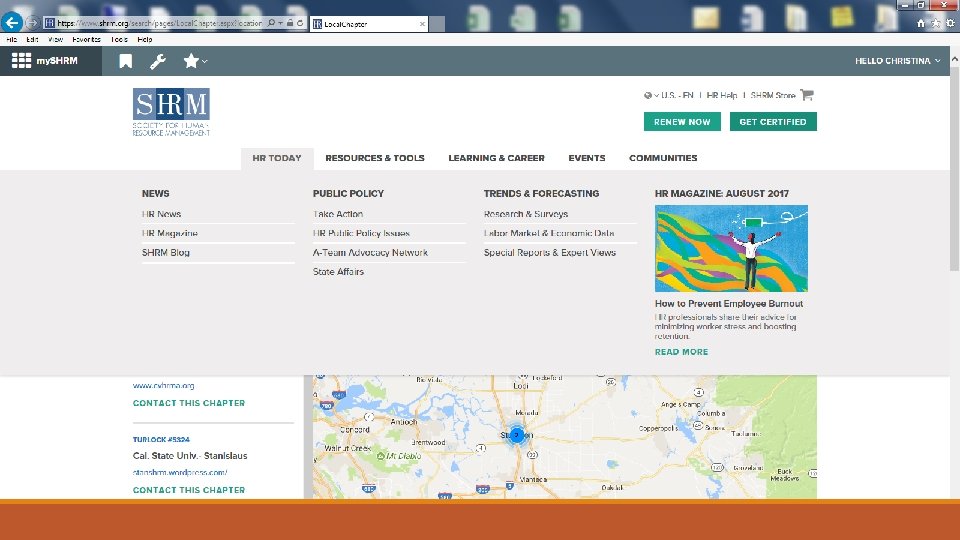The image size is (960, 540).
Task: Open the wrench tools icon
Action: (x=158, y=61)
